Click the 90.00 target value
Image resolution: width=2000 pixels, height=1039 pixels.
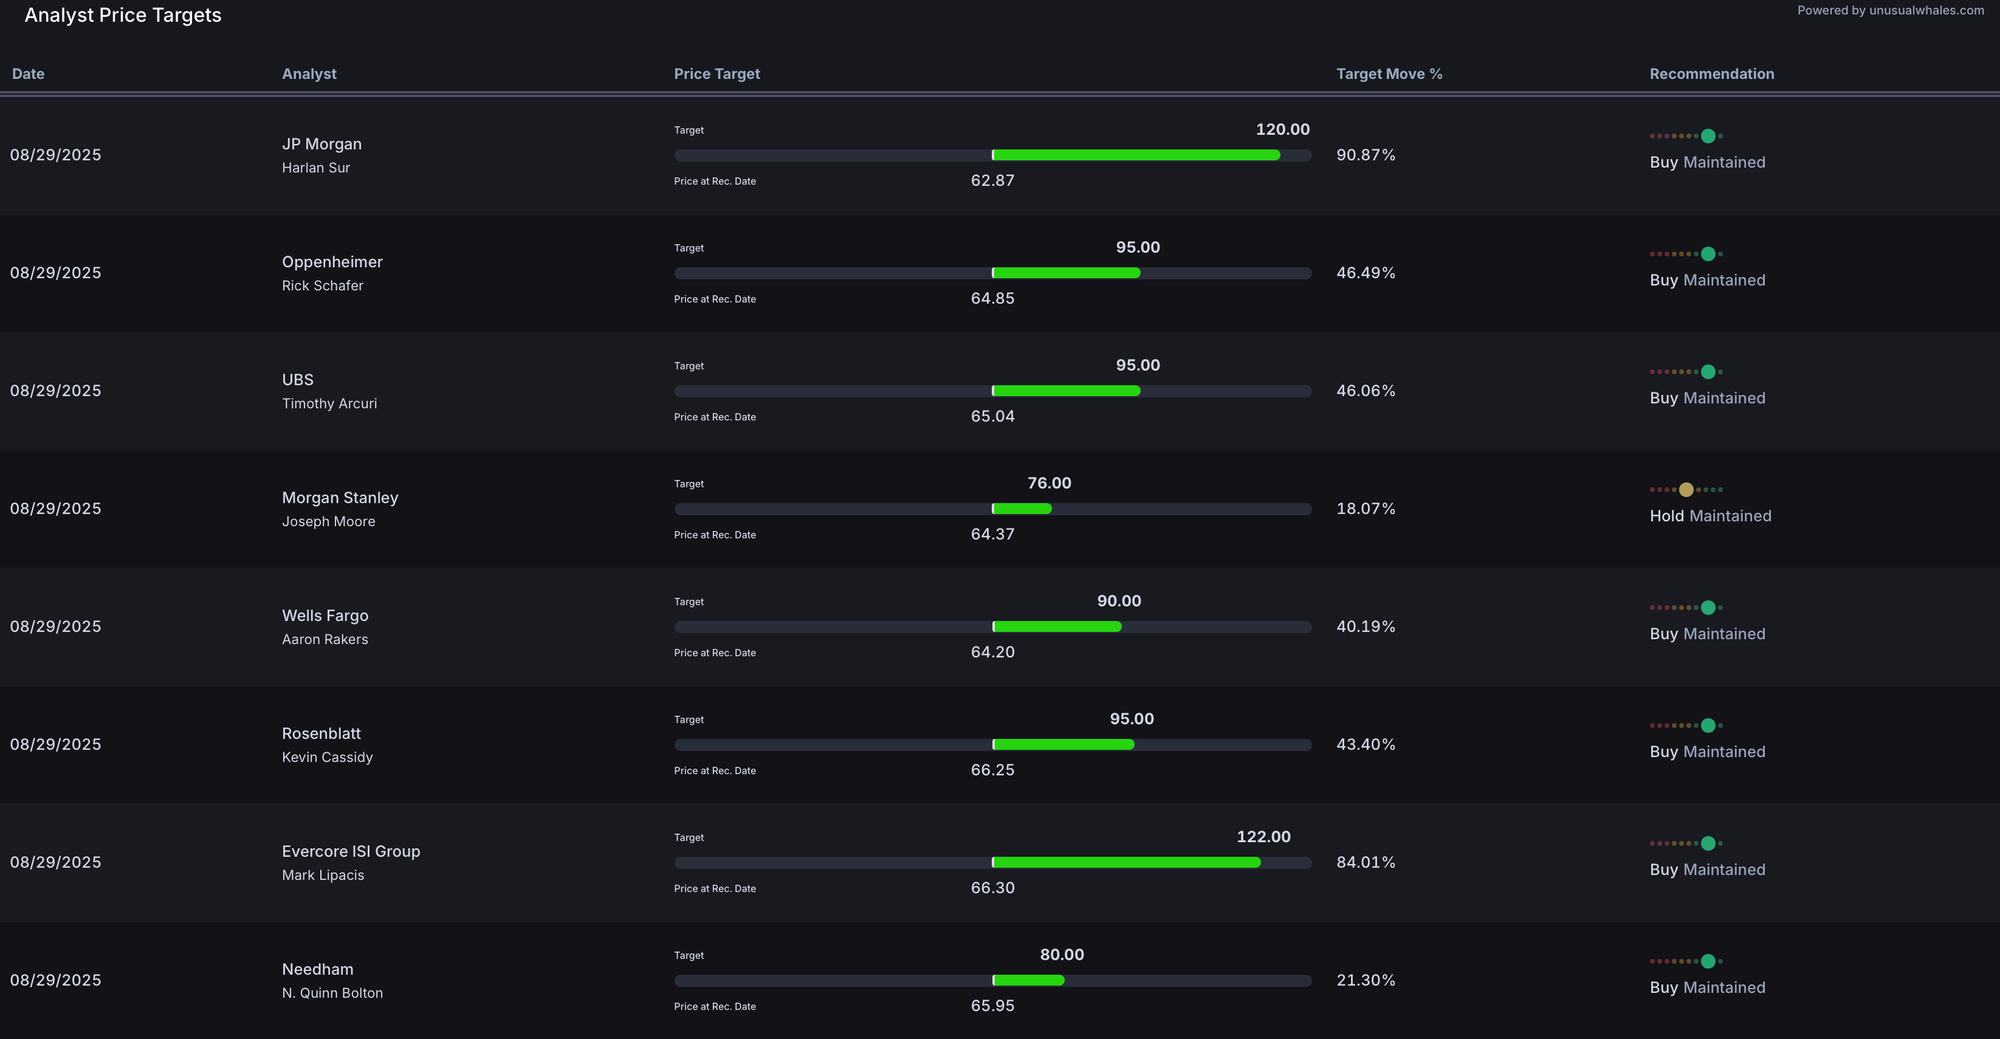(x=1119, y=602)
